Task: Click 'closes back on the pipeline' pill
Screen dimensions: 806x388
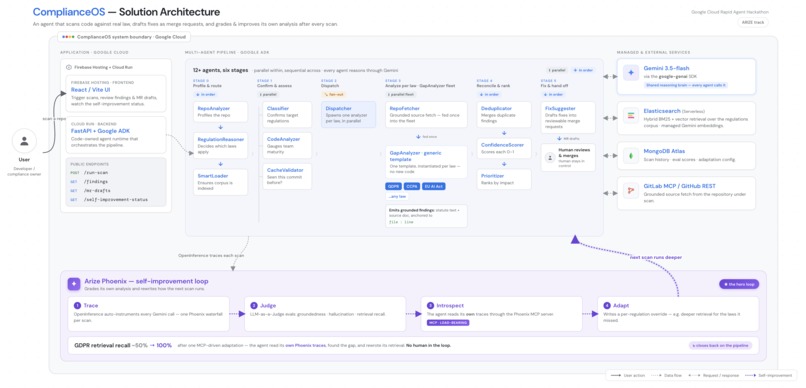Action: coord(720,345)
